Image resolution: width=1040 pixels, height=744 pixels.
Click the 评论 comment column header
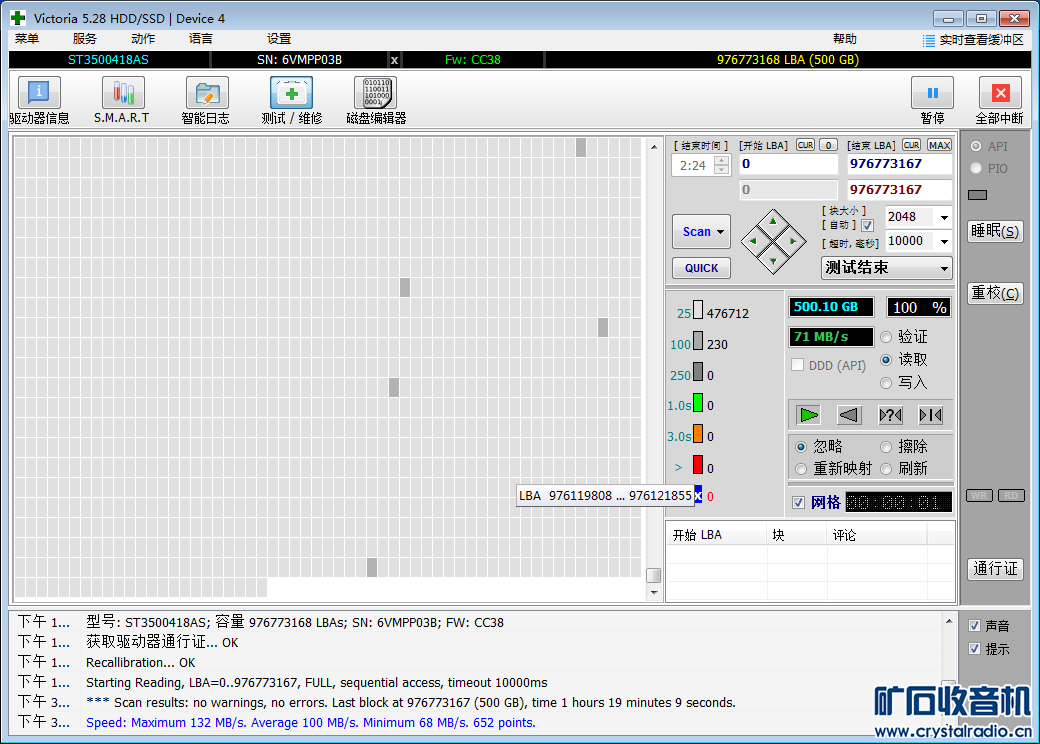pyautogui.click(x=877, y=535)
